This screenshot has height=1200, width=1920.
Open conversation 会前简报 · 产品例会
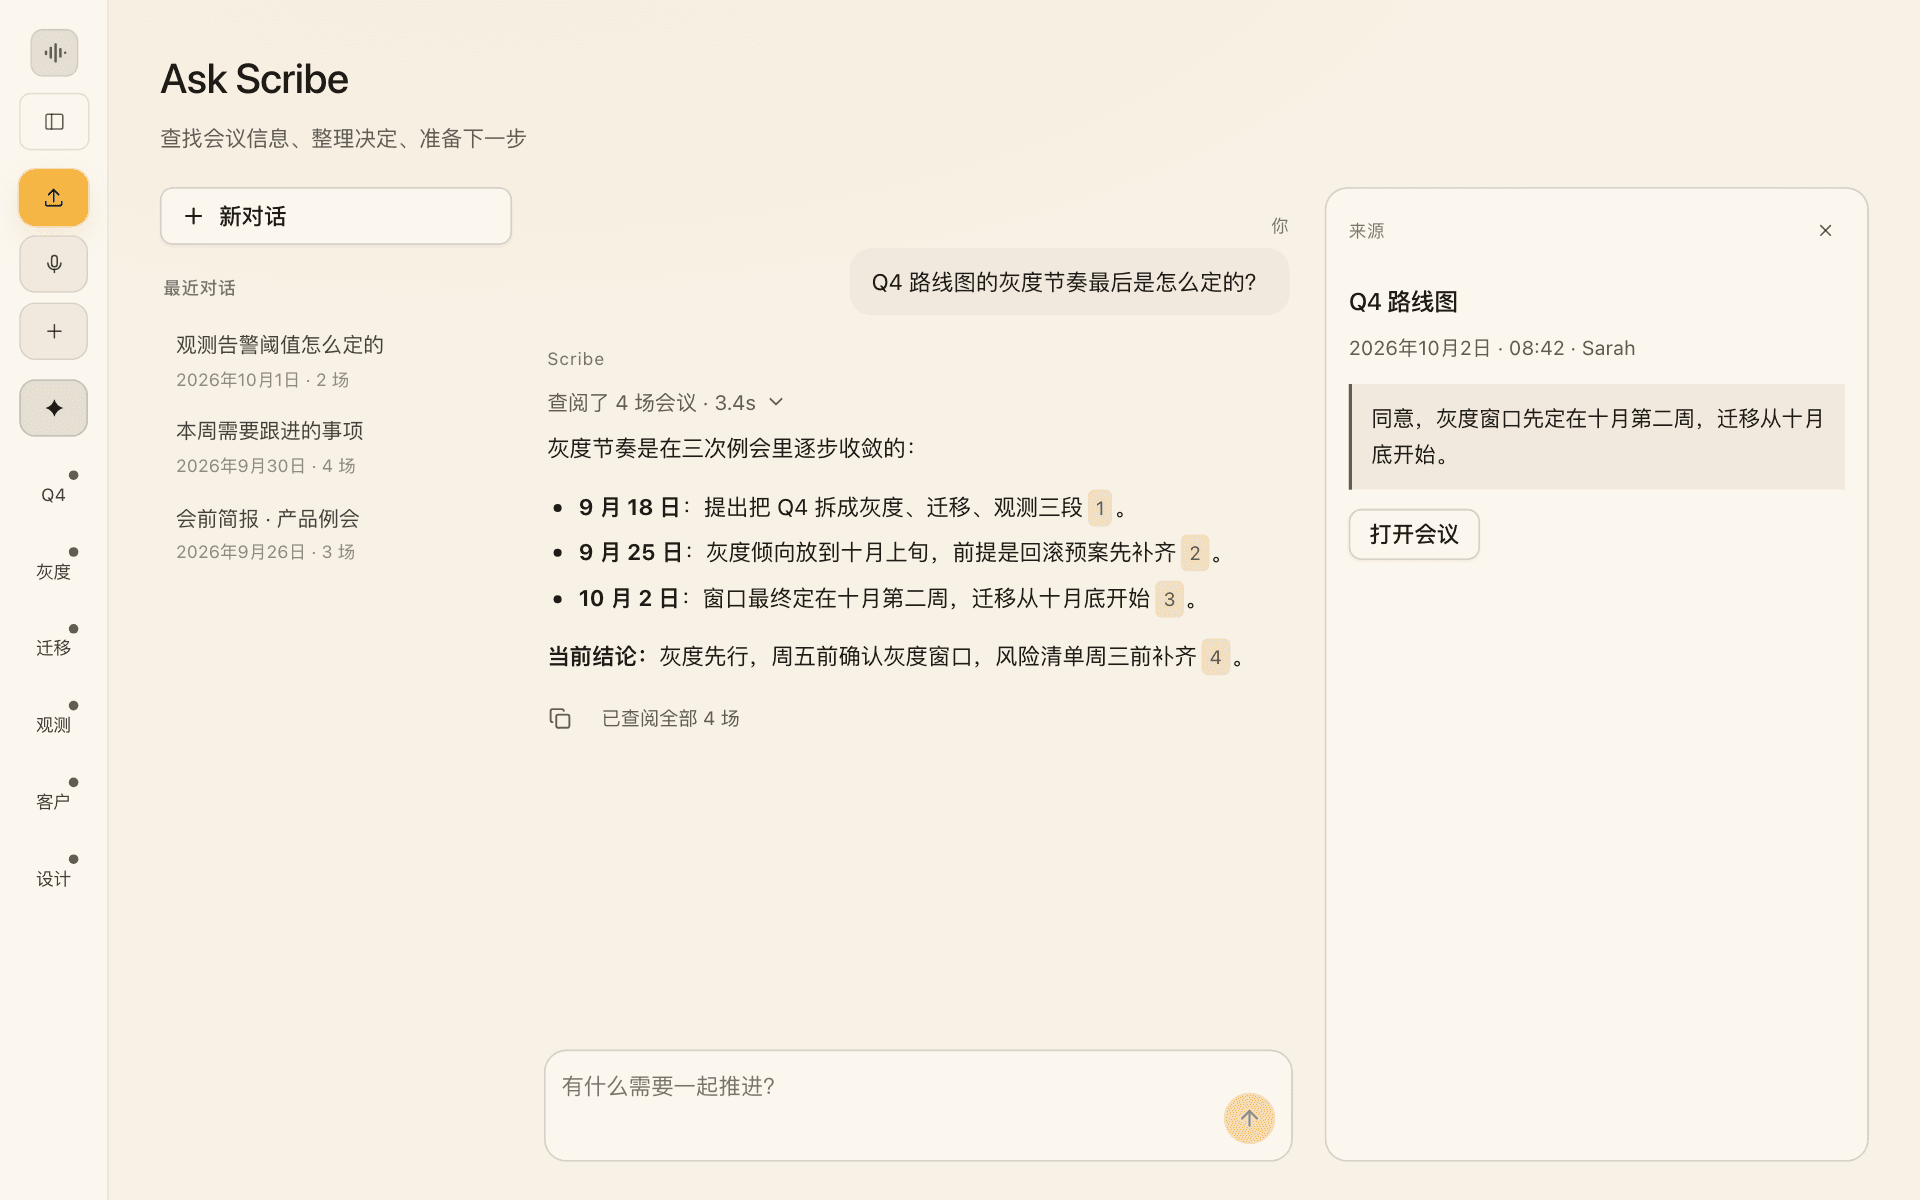tap(336, 534)
